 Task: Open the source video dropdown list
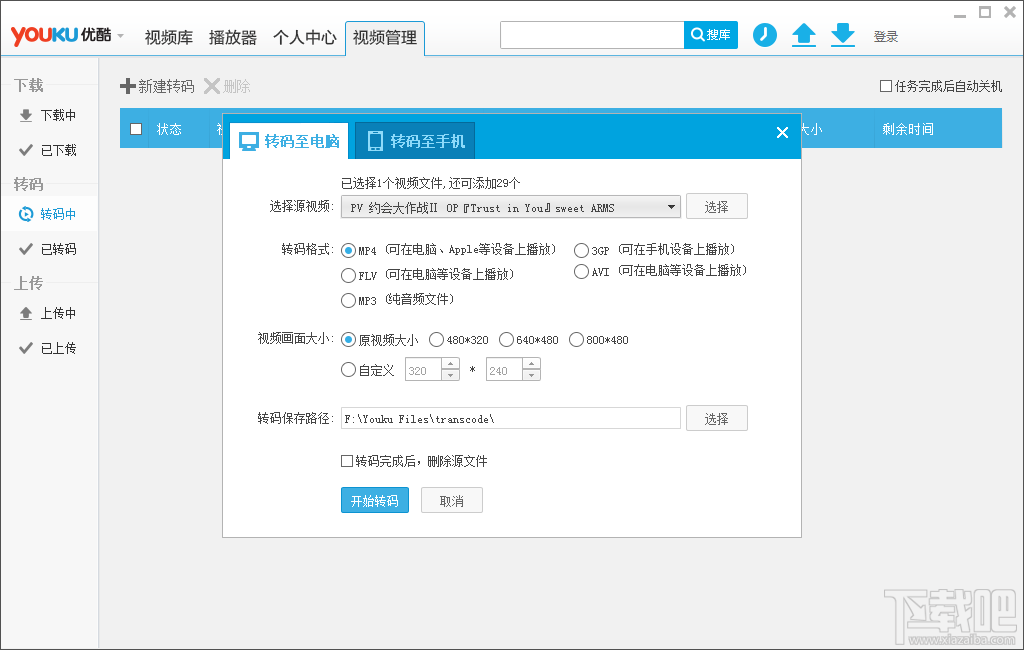click(x=671, y=207)
